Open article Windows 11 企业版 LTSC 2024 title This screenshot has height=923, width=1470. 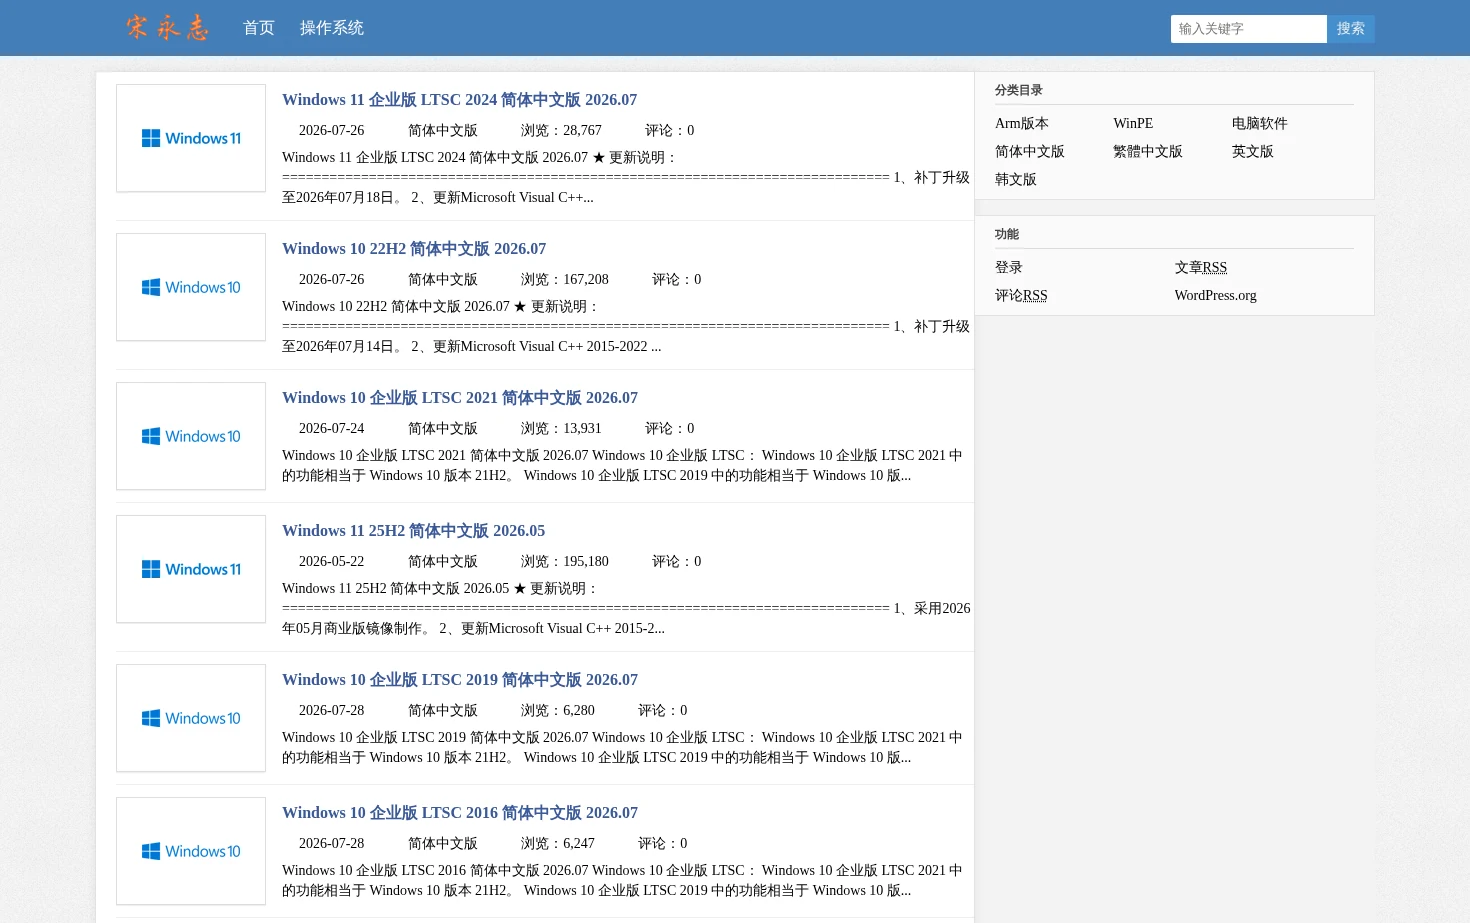coord(459,100)
